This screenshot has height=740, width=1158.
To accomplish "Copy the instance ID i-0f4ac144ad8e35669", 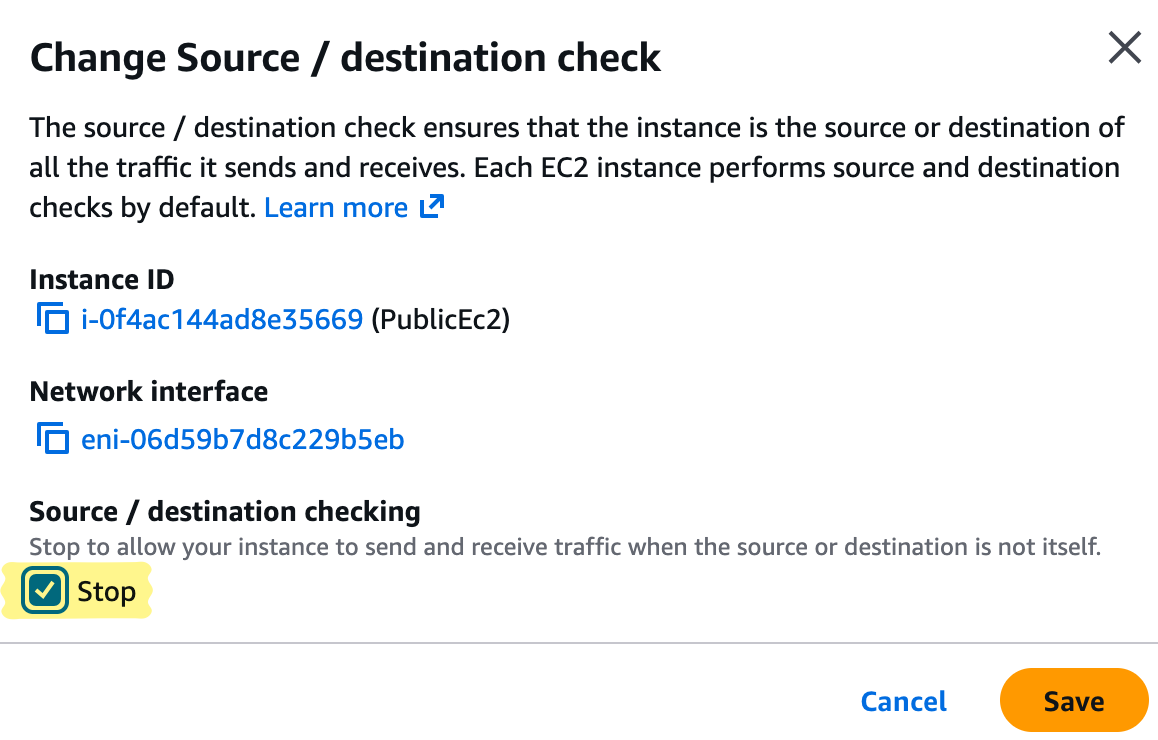I will click(x=51, y=320).
